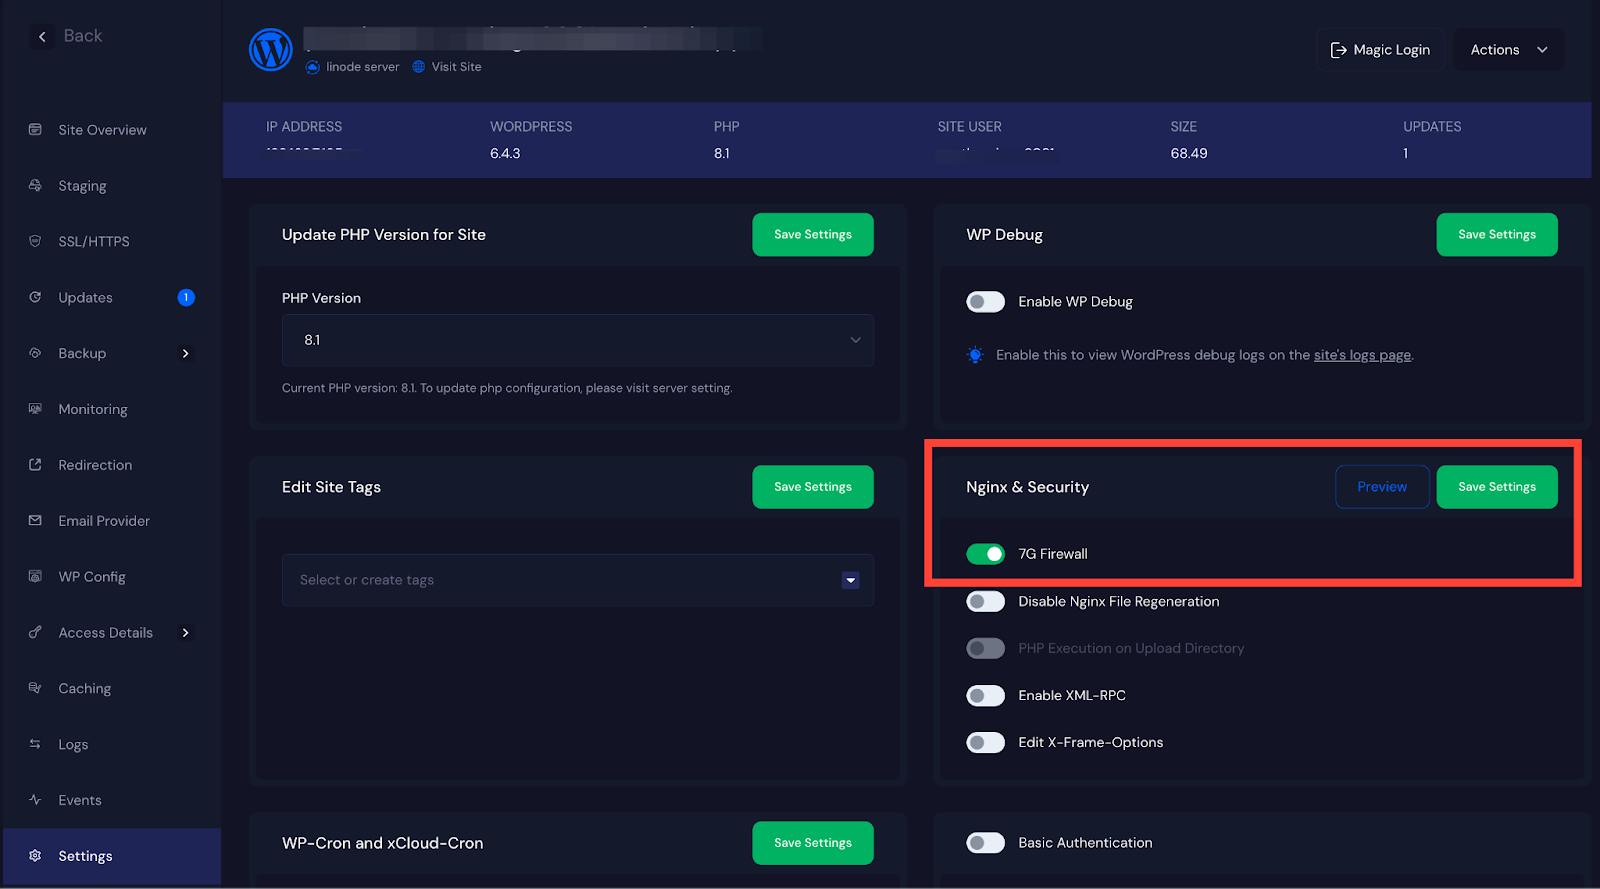The width and height of the screenshot is (1600, 889).
Task: Click the Back link text
Action: click(x=83, y=36)
